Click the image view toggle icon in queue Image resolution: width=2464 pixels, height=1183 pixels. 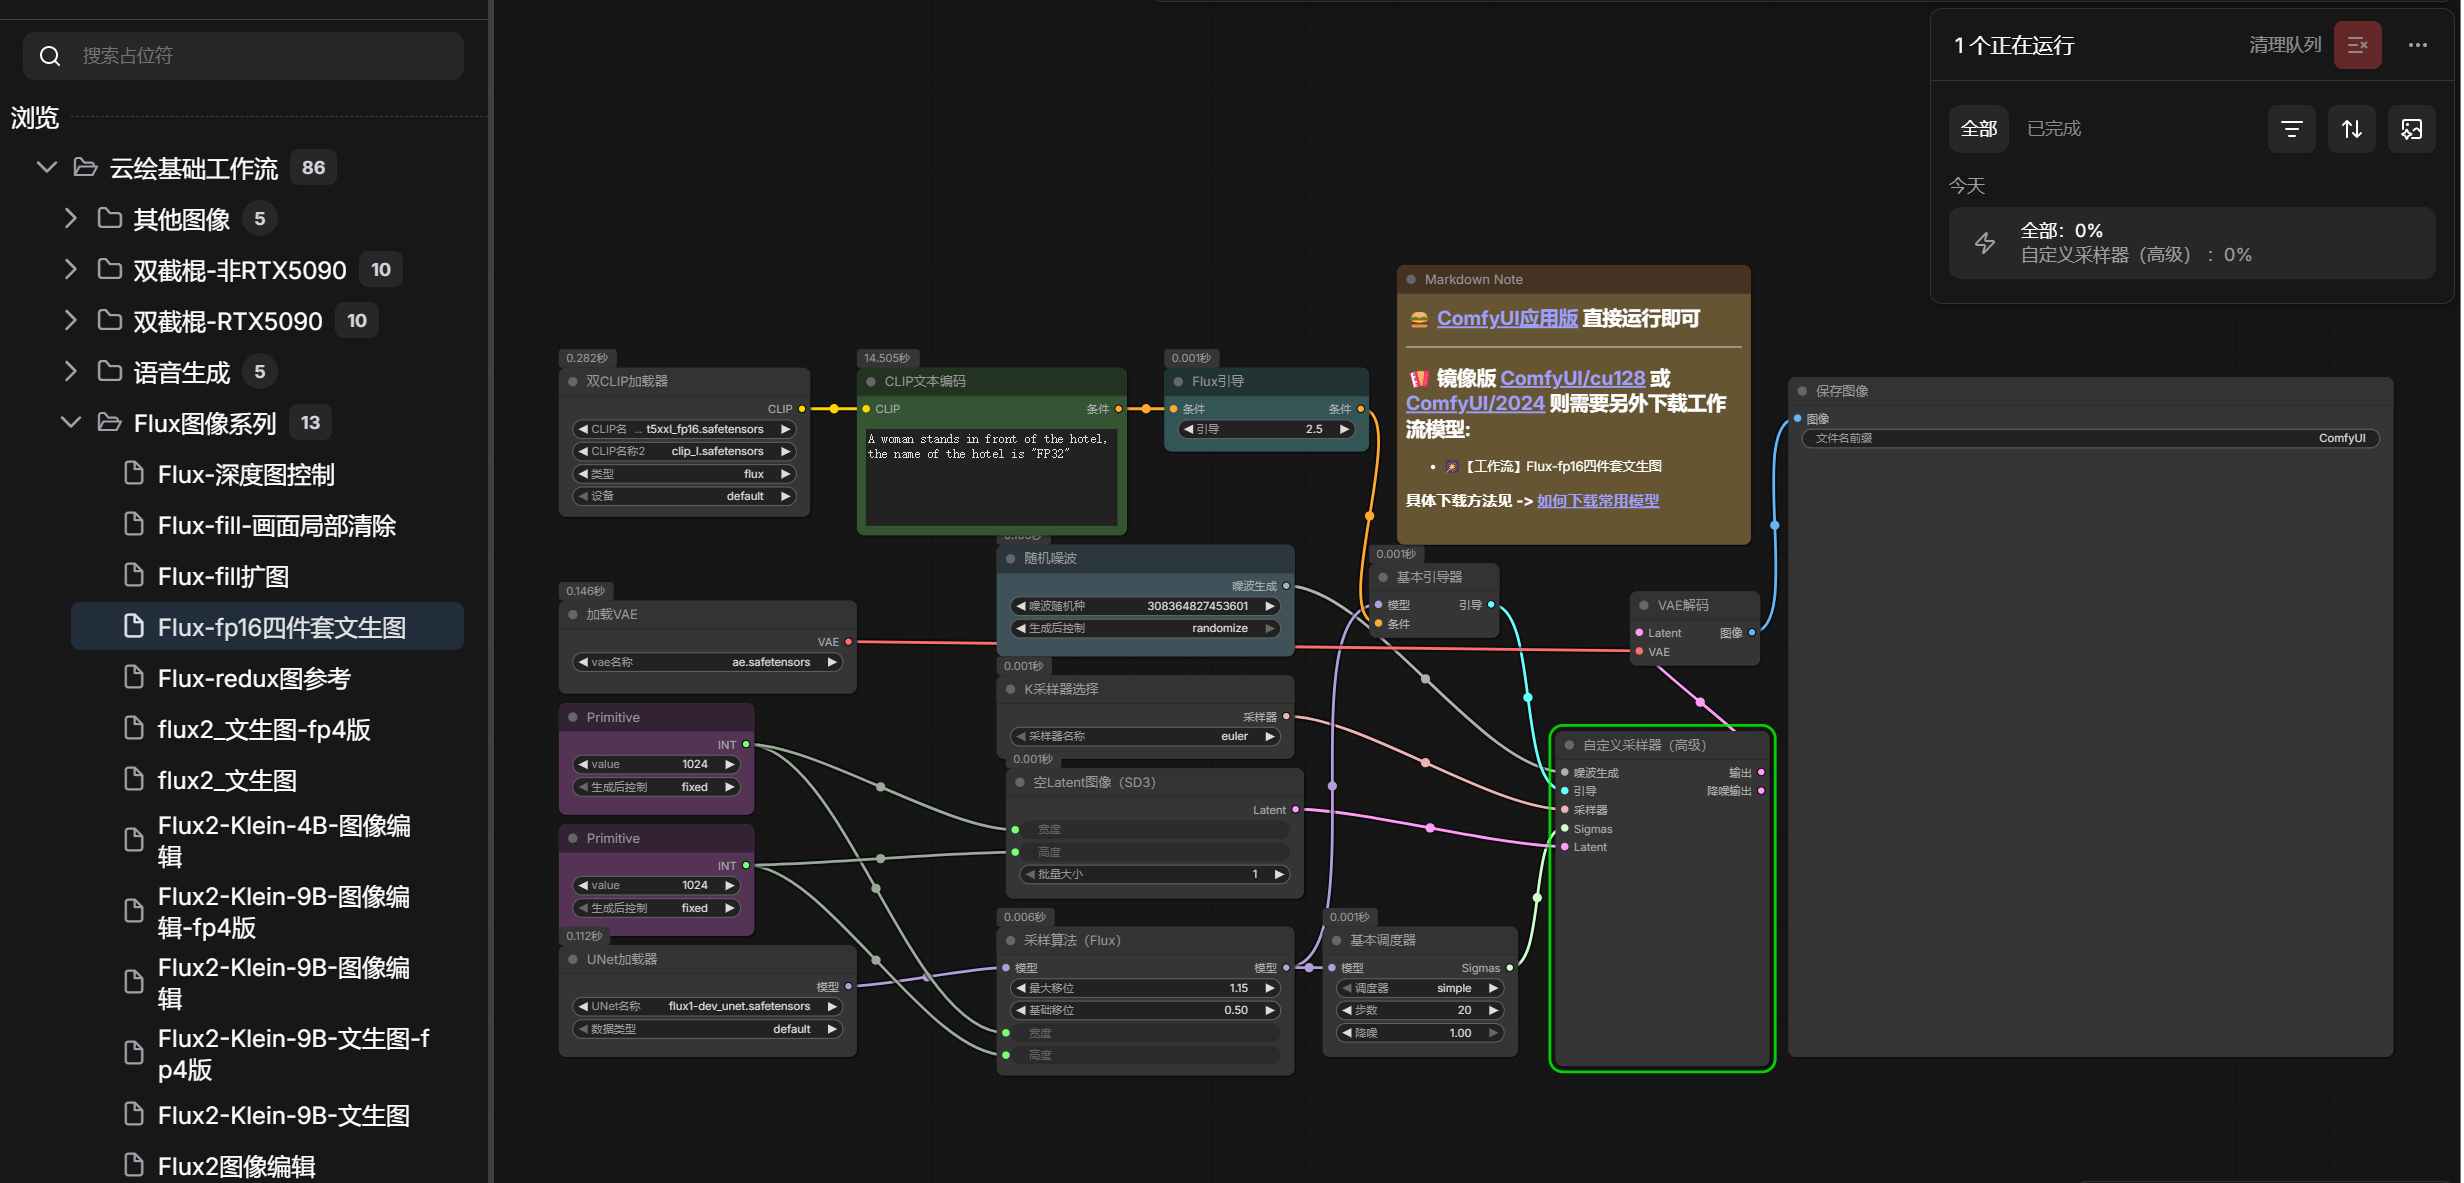coord(2411,129)
